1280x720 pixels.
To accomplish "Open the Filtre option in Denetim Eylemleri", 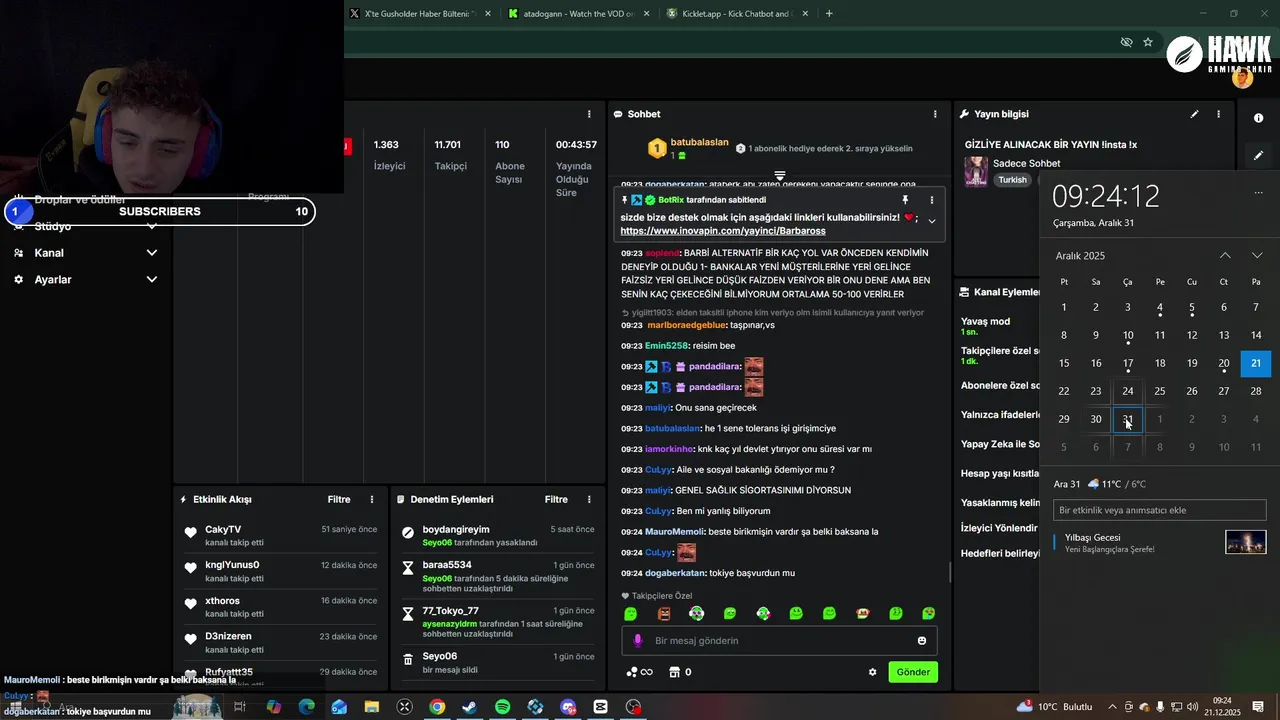I will (x=556, y=499).
